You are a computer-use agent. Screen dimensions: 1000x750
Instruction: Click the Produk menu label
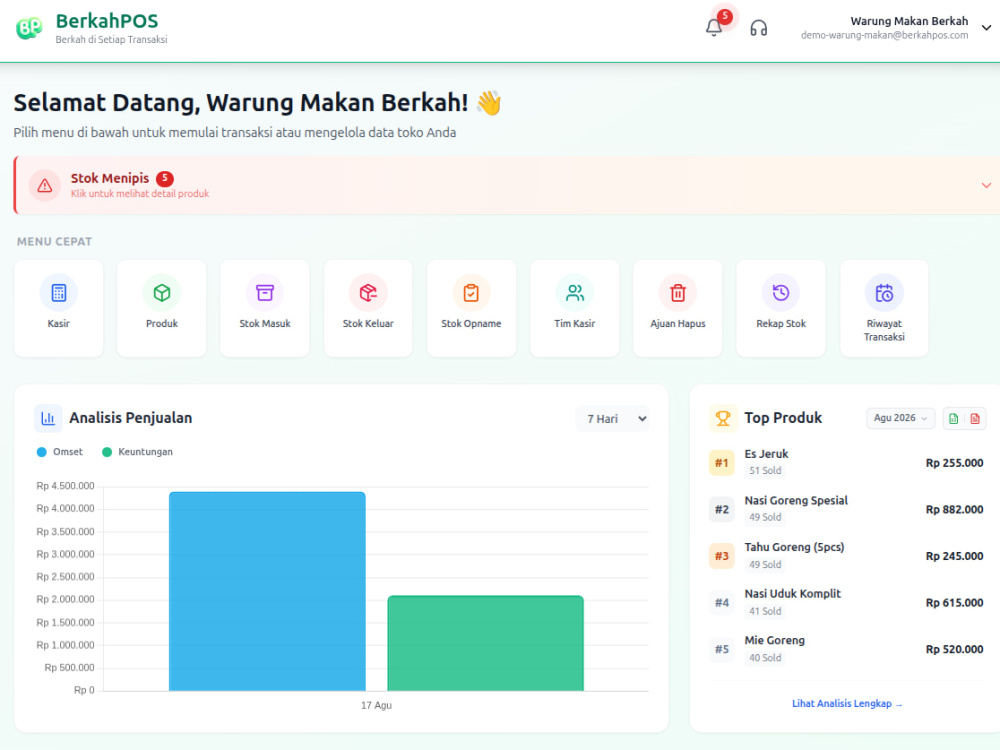click(x=162, y=323)
